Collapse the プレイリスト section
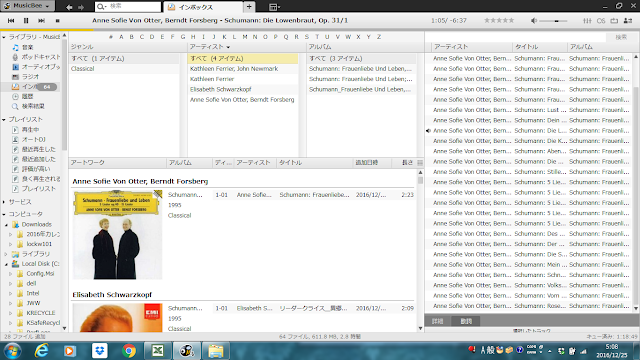This screenshot has width=640, height=360. coord(4,120)
